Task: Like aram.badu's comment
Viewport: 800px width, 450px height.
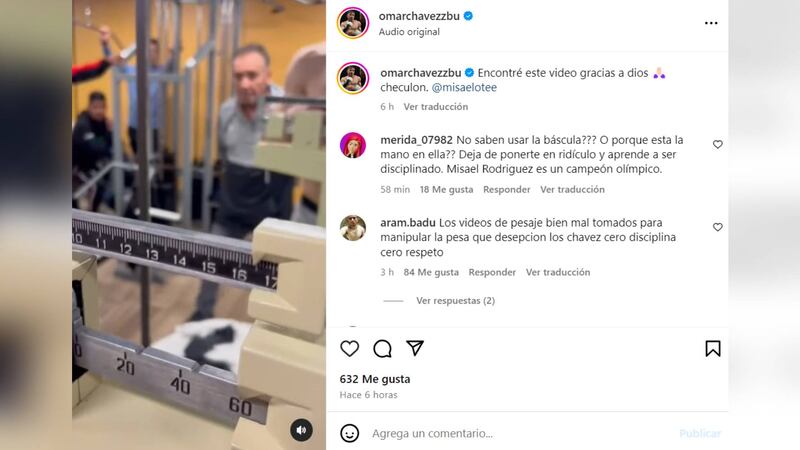Action: pos(717,227)
